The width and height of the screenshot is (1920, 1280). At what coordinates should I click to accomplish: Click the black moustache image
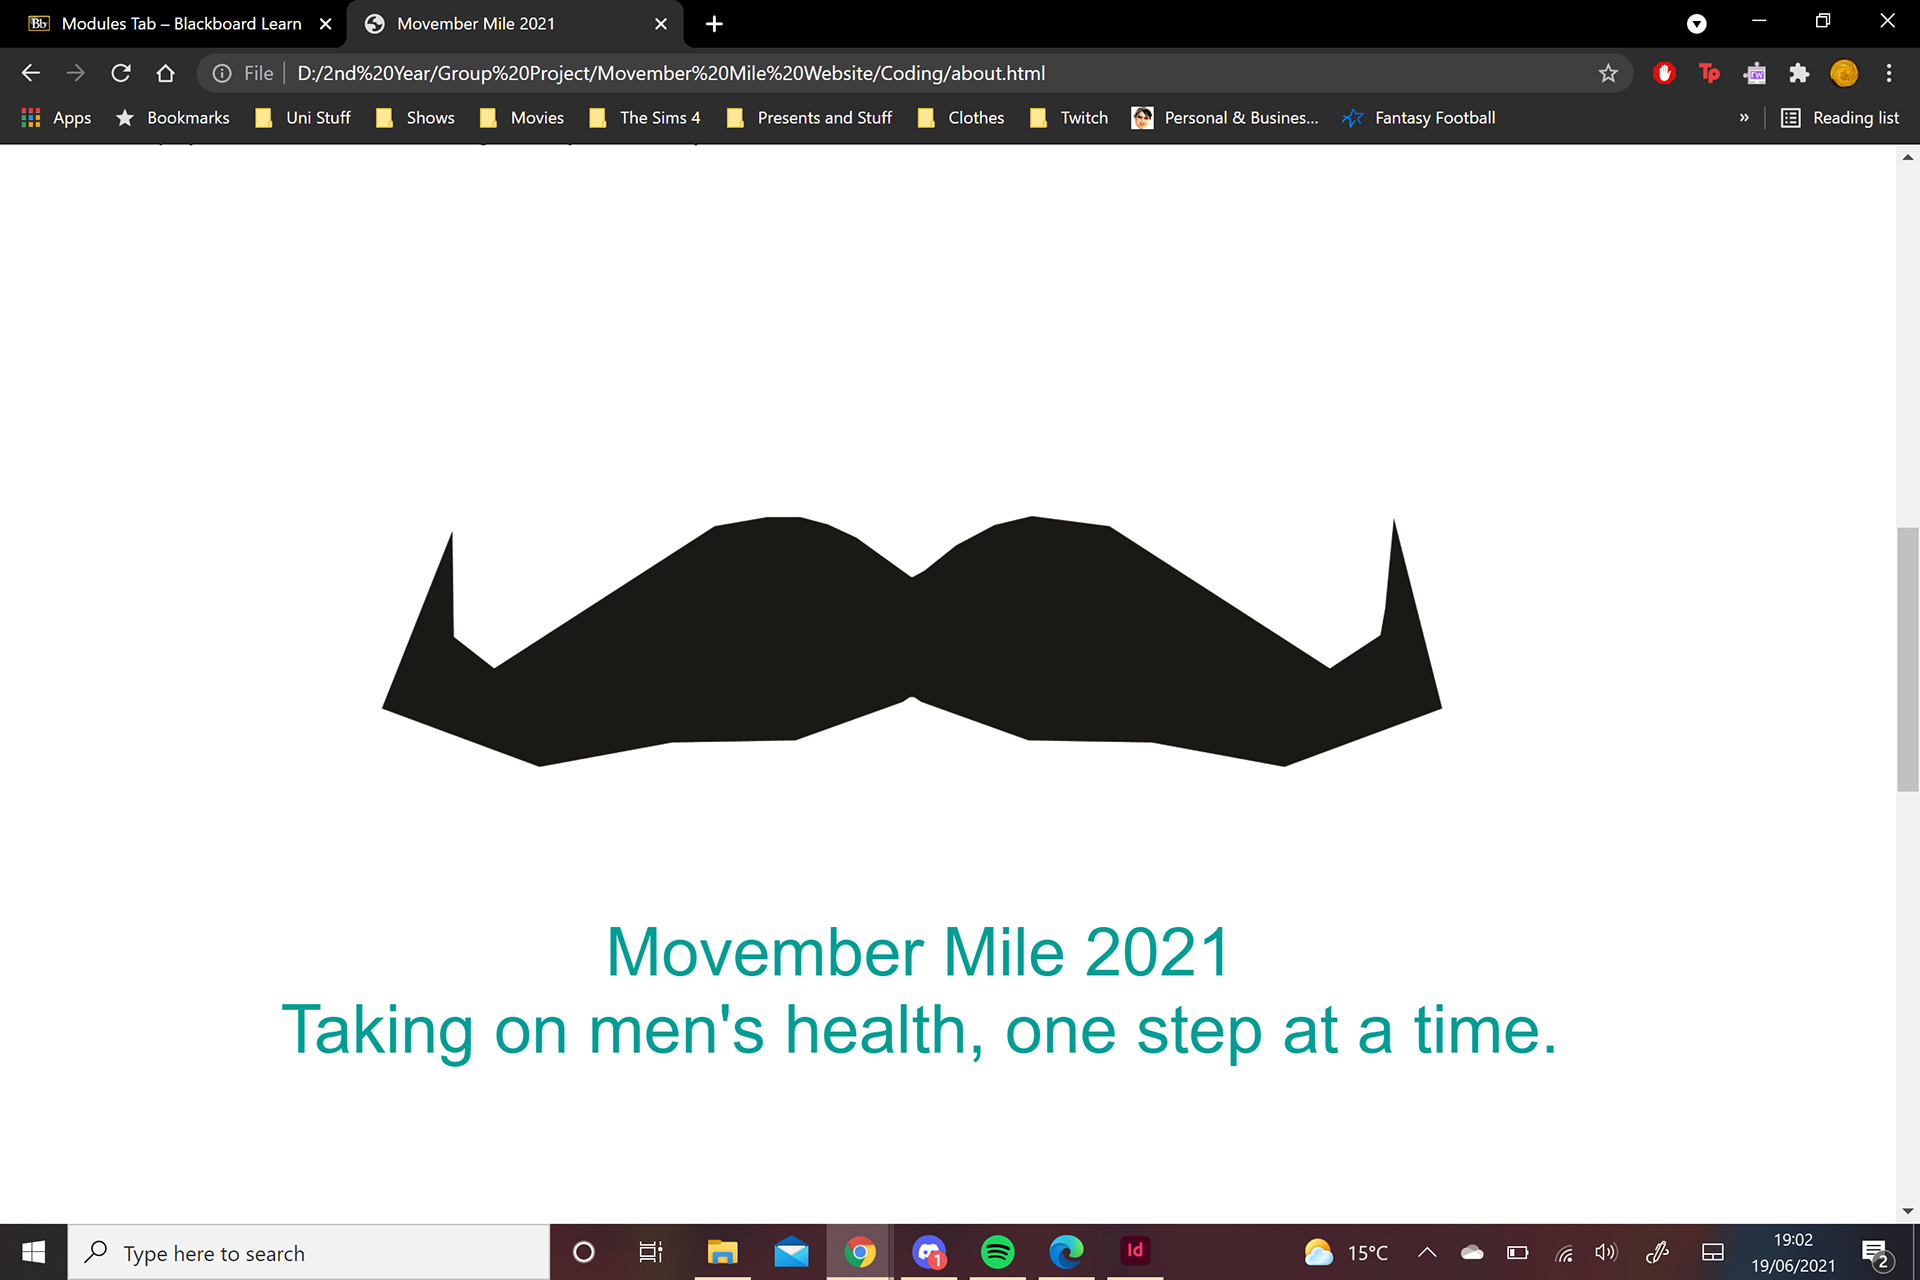[x=912, y=642]
